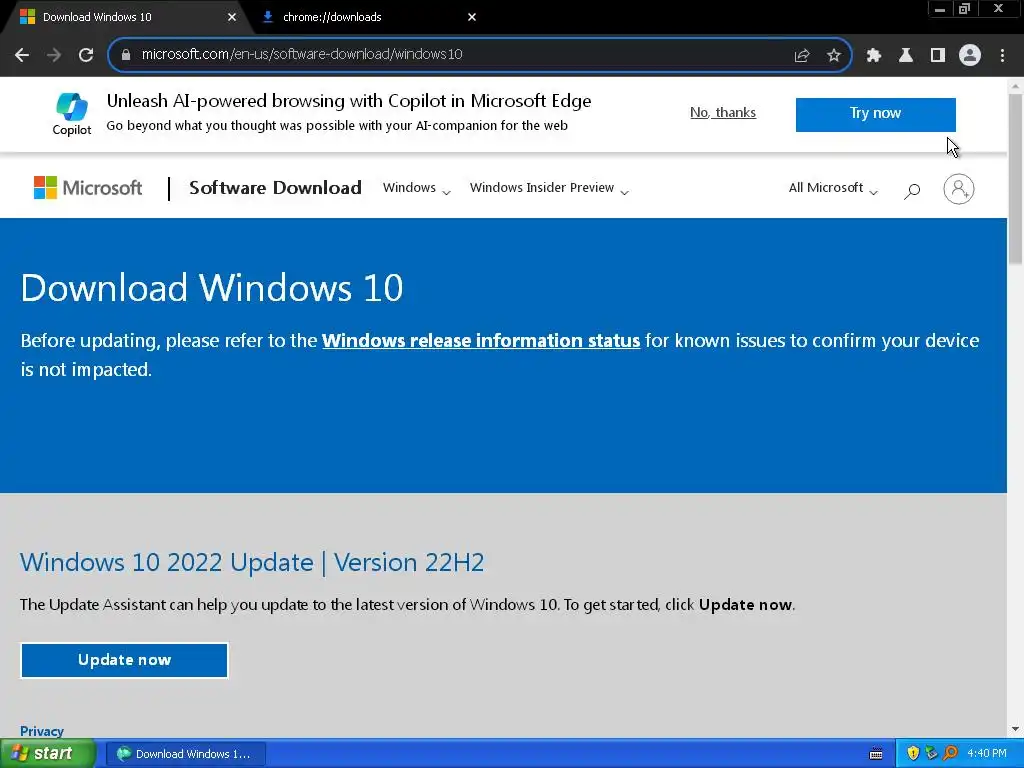Open the Windows Start button
Screen dimensions: 1024x768
(x=48, y=754)
